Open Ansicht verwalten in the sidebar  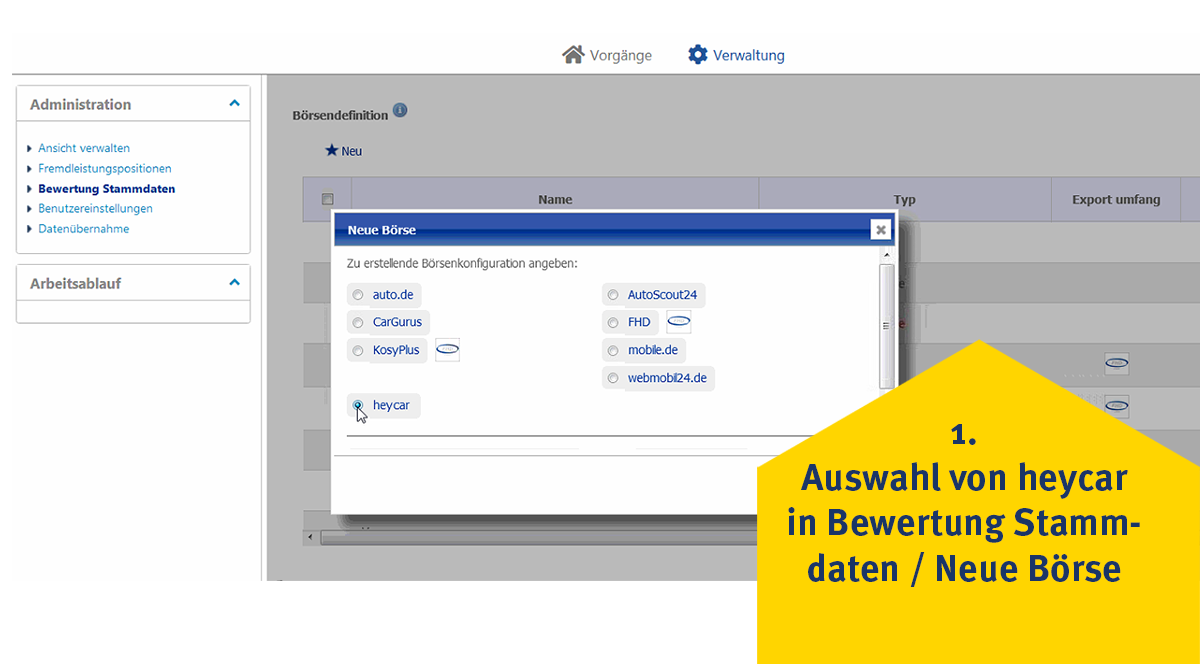tap(84, 148)
